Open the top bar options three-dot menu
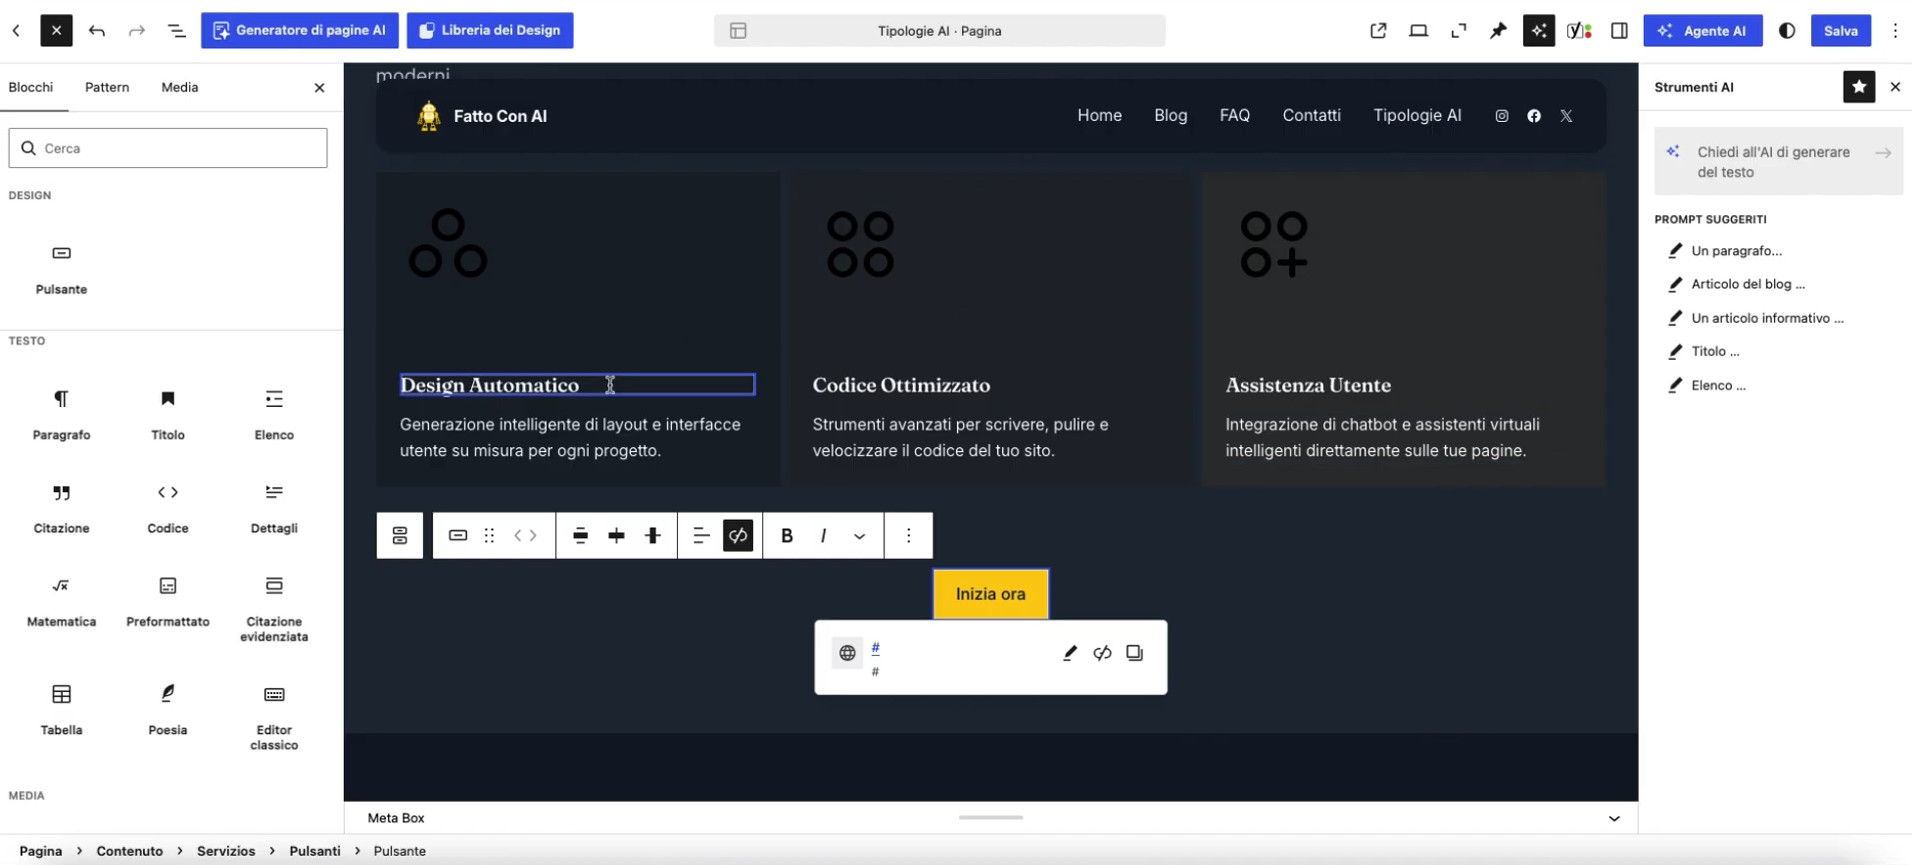The image size is (1912, 865). point(1895,31)
